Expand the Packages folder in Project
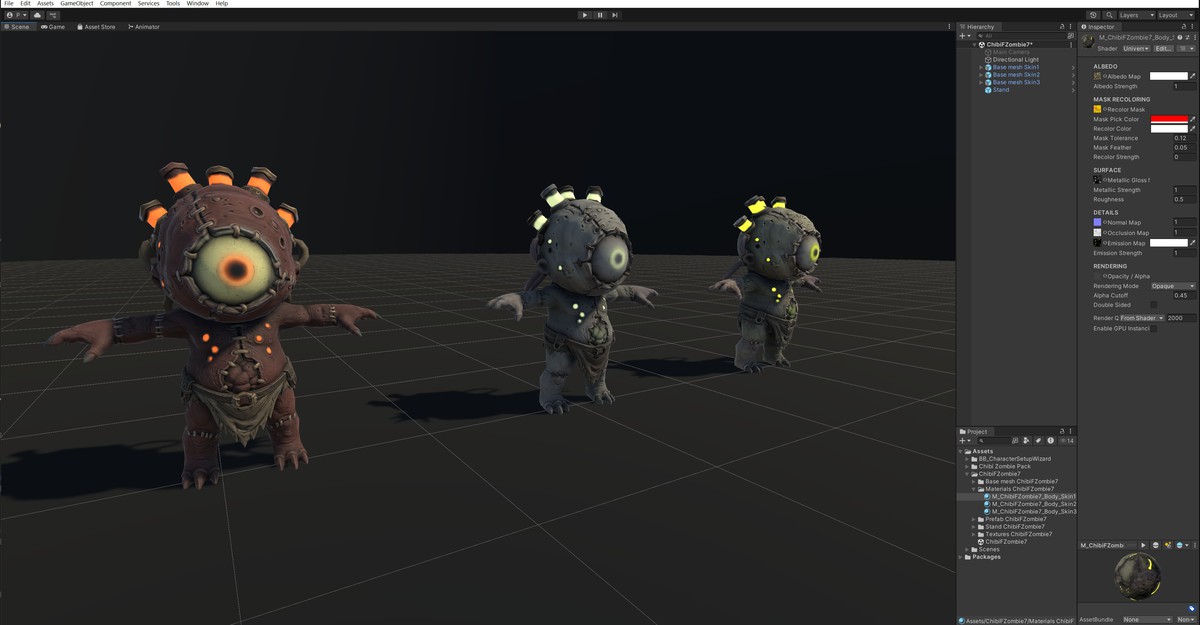Image resolution: width=1200 pixels, height=625 pixels. tap(962, 557)
